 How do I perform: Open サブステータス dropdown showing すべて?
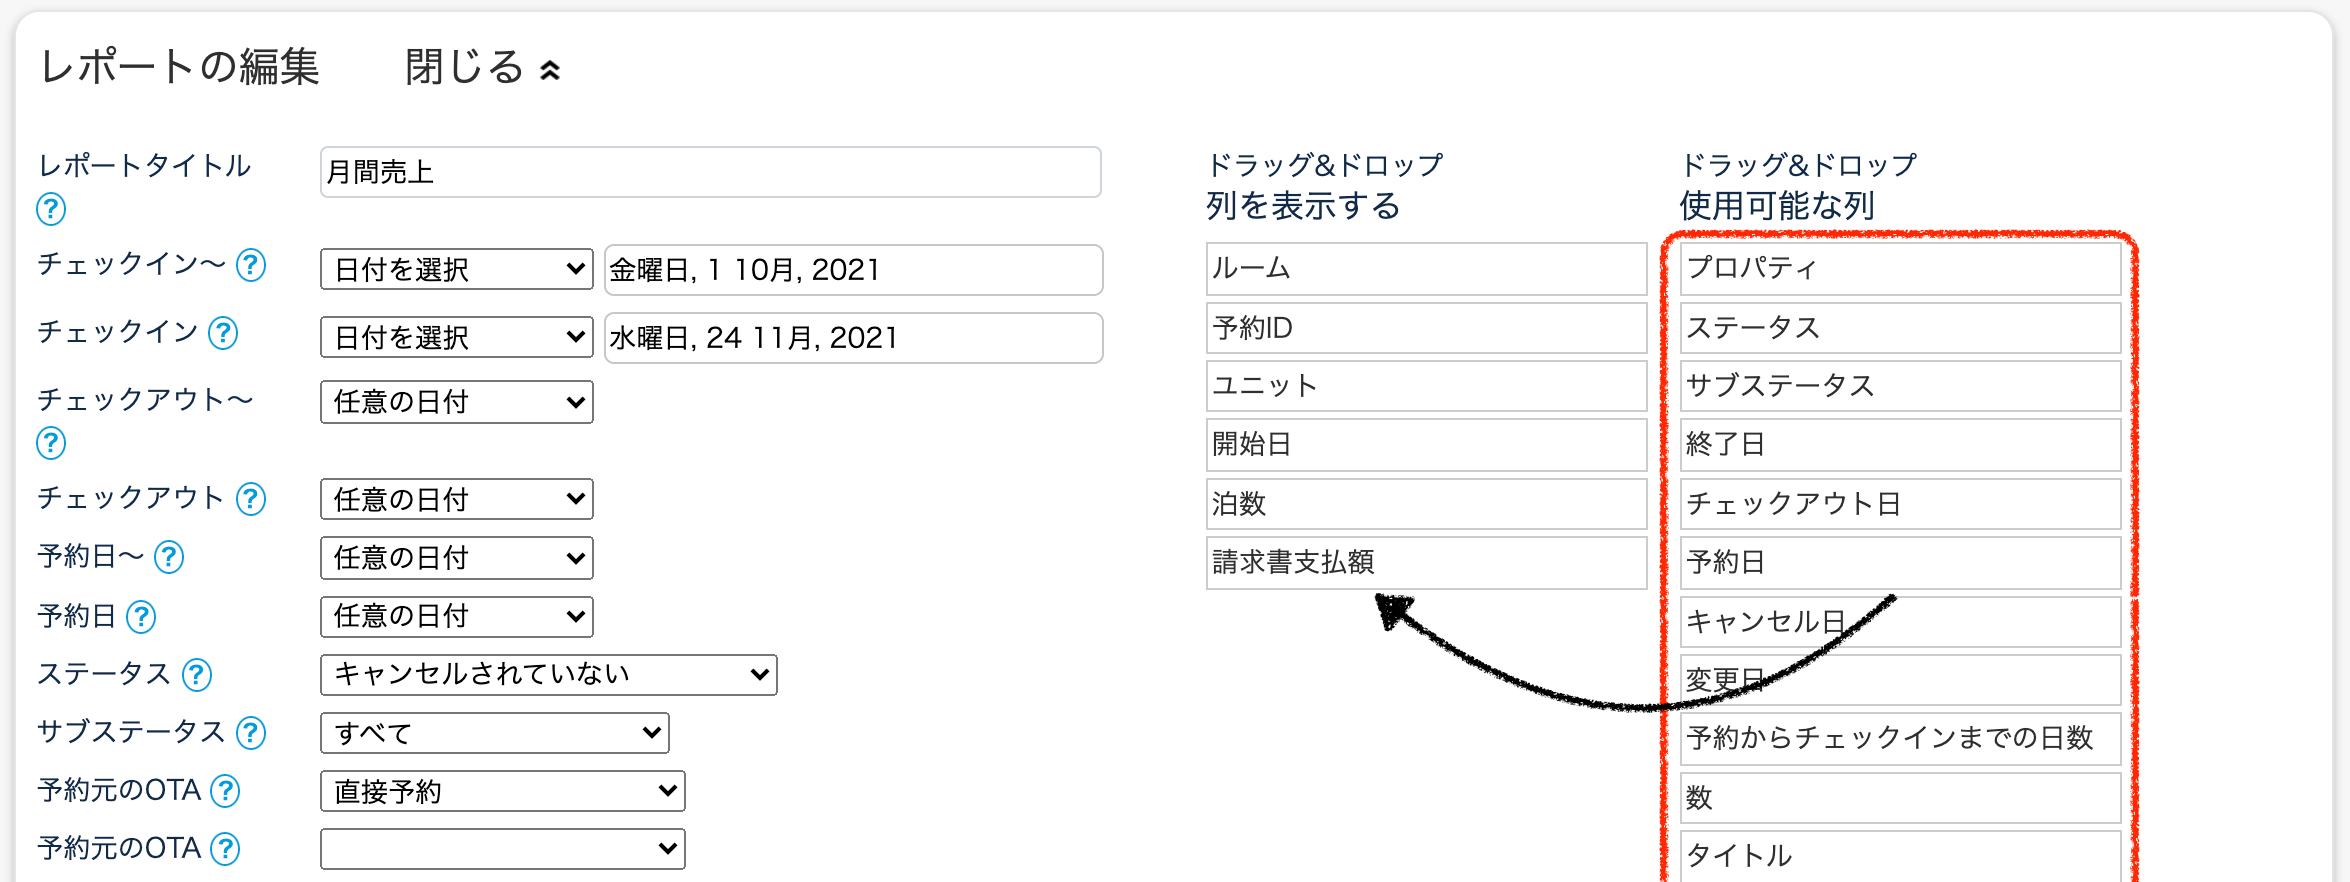tap(494, 733)
